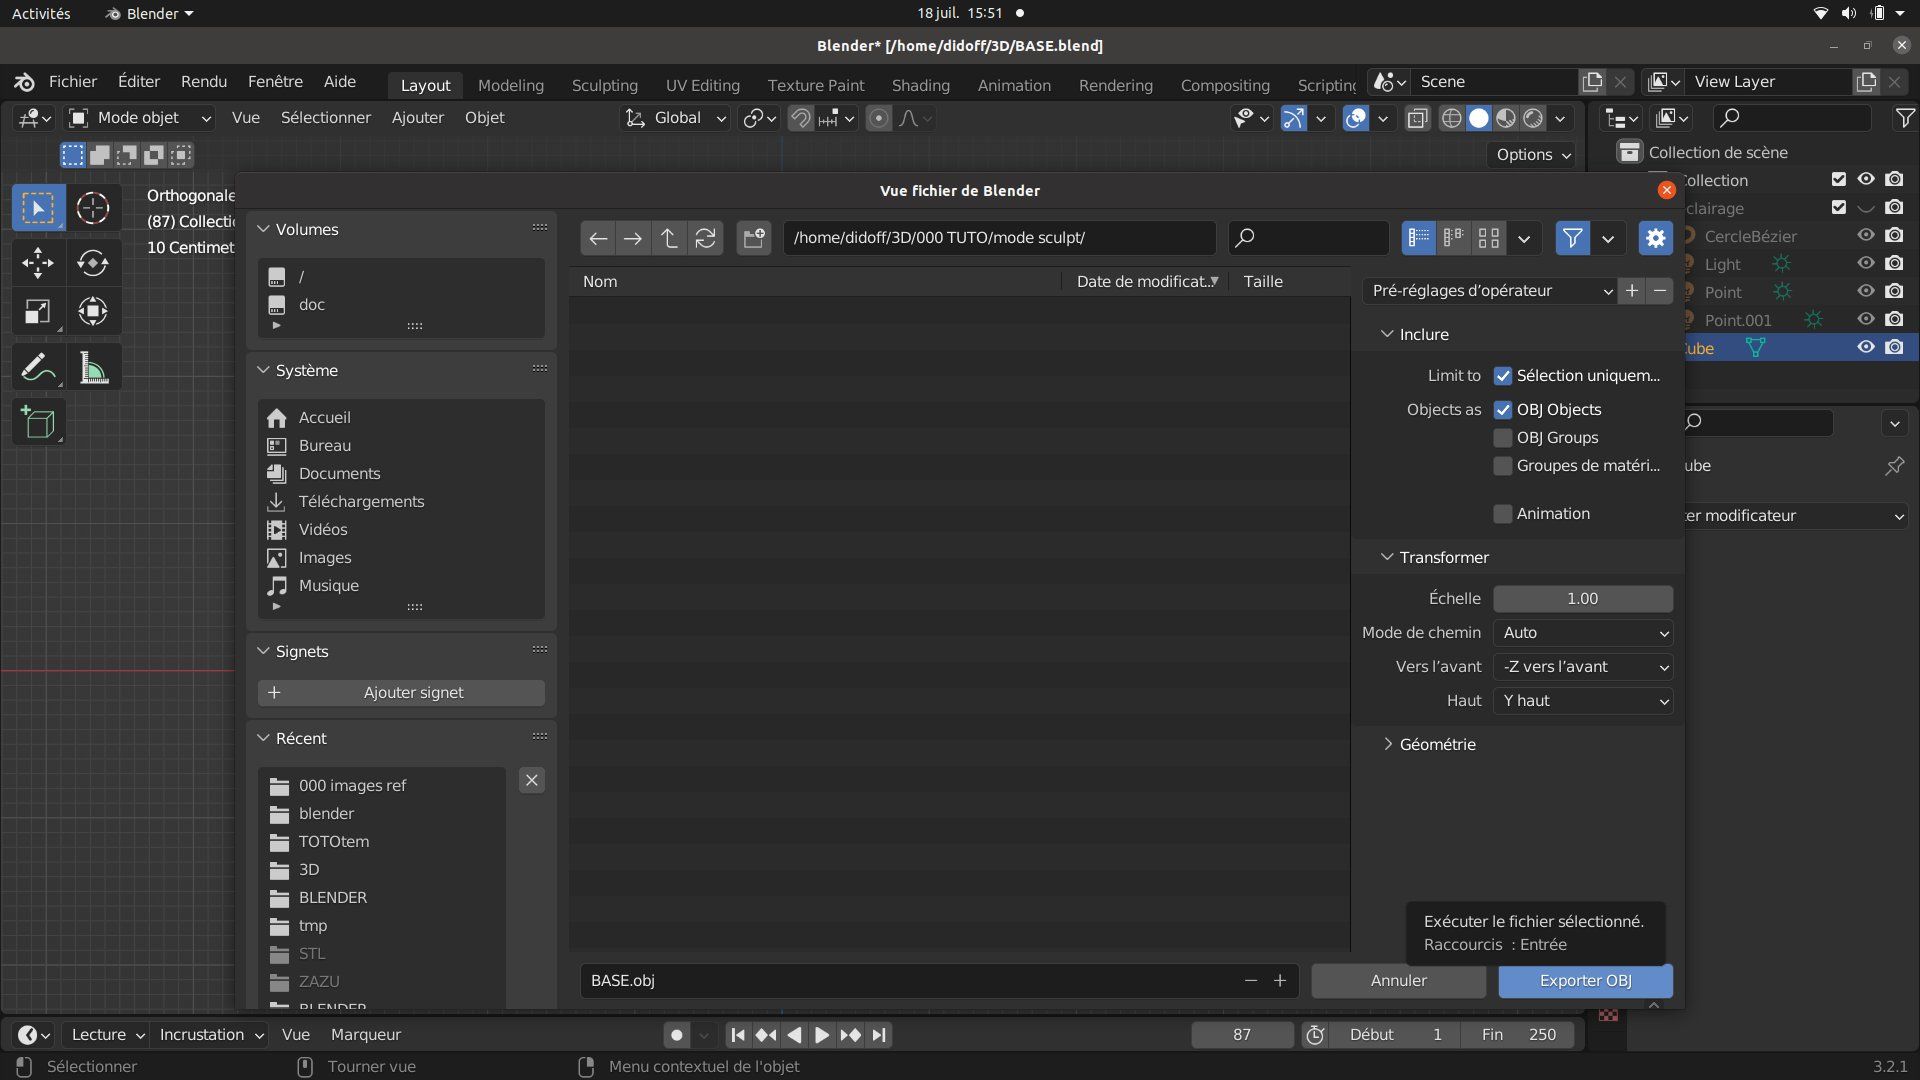Open Vers l'avant axis dropdown

pos(1582,667)
